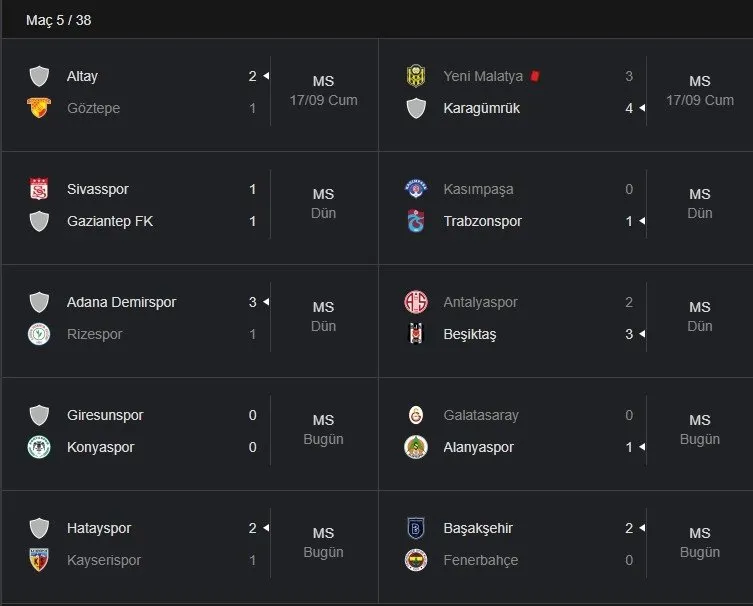Open the Giresunspor vs Konyaspor match status
This screenshot has width=753, height=606.
pyautogui.click(x=323, y=430)
